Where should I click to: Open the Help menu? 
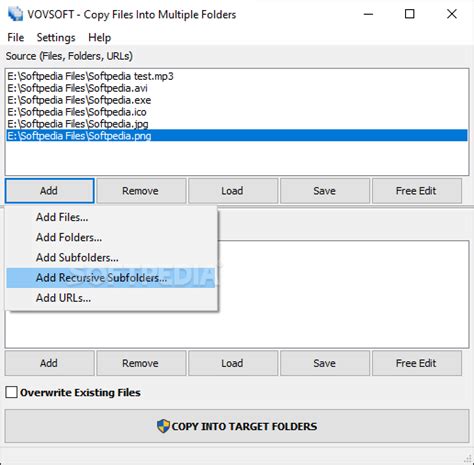(99, 37)
